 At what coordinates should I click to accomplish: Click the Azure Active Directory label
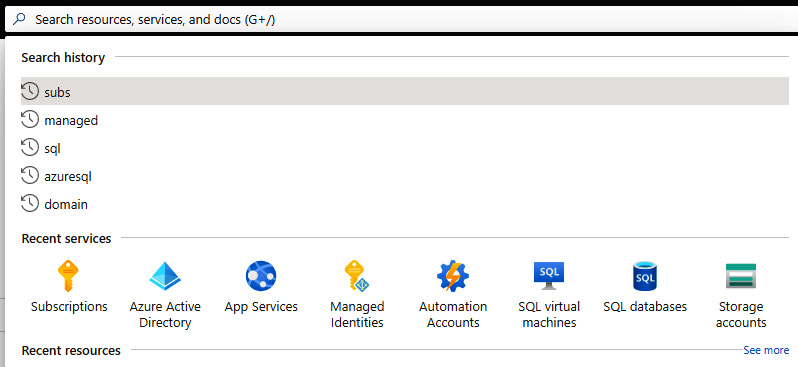165,315
